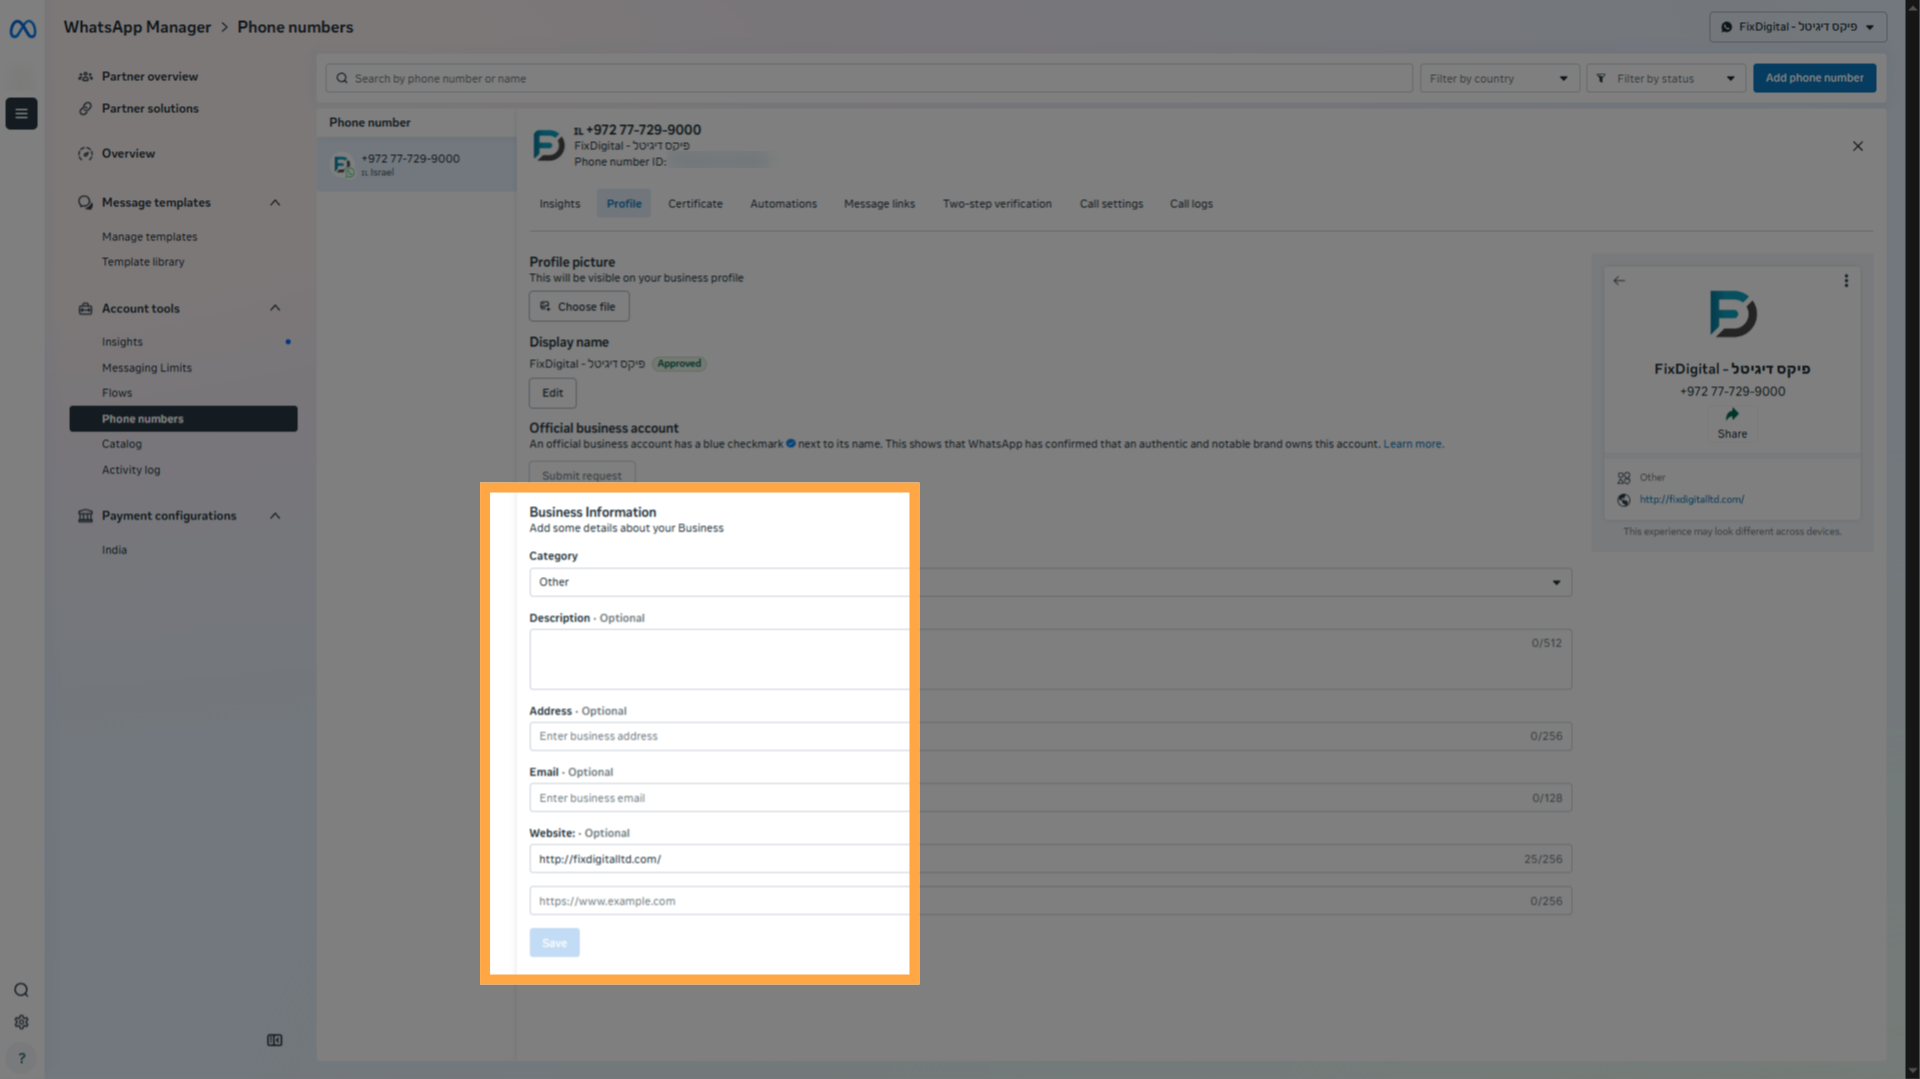Image resolution: width=1920 pixels, height=1079 pixels.
Task: Open the three-dot menu in profile preview
Action: [x=1846, y=281]
